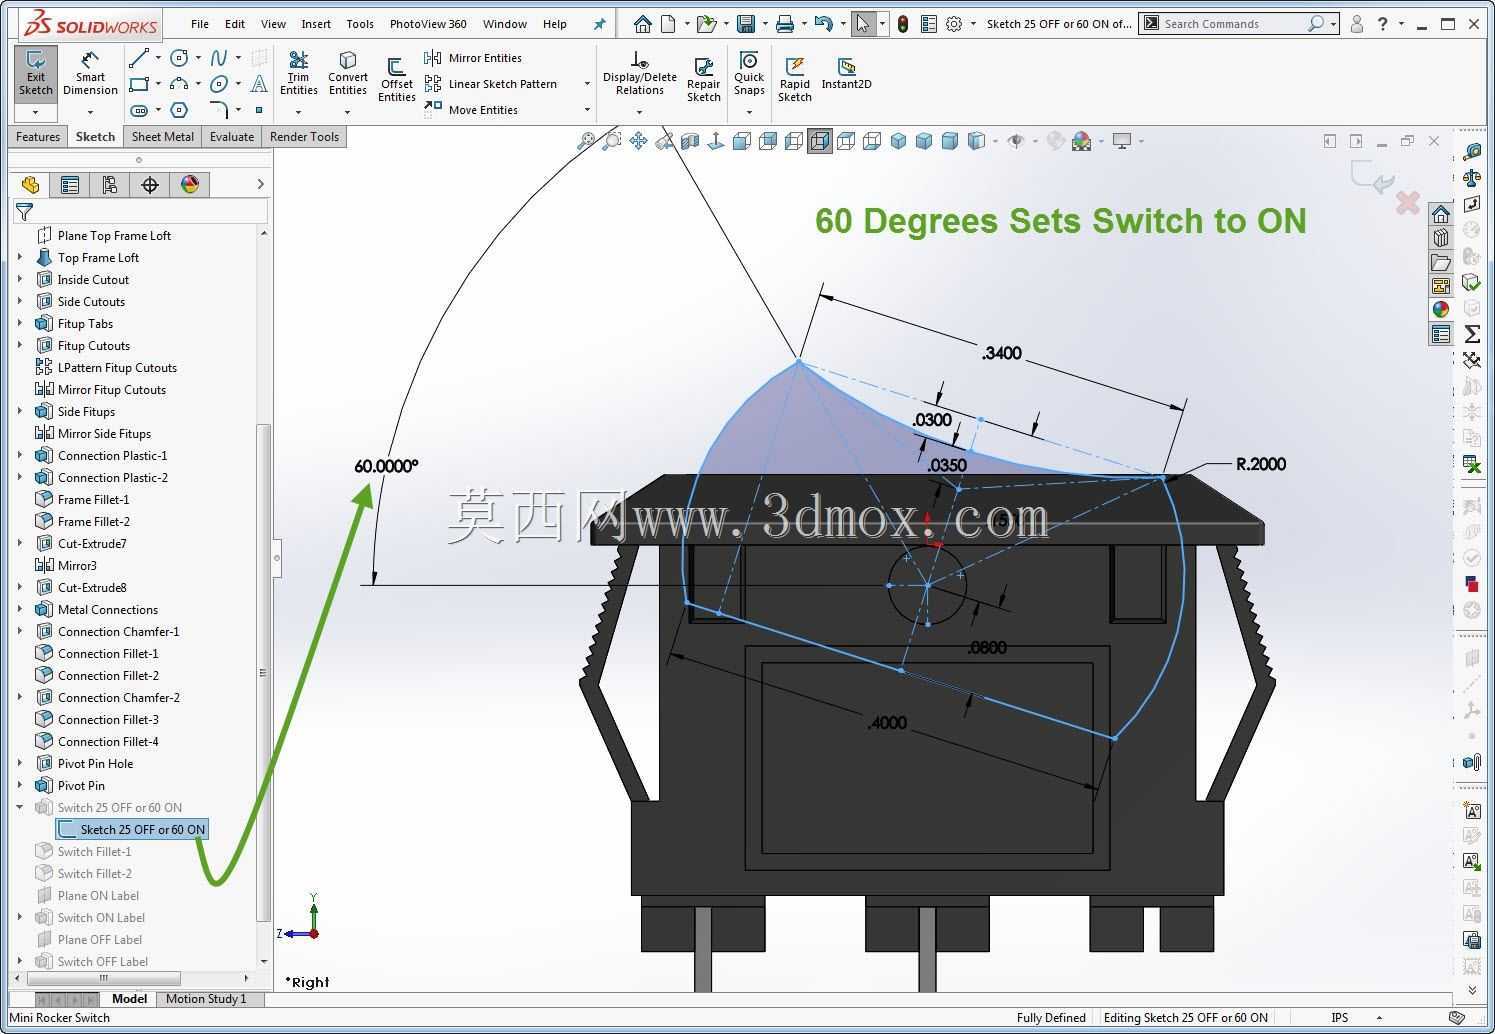This screenshot has width=1495, height=1034.
Task: Open the DimXpertManager tab
Action: coord(150,184)
